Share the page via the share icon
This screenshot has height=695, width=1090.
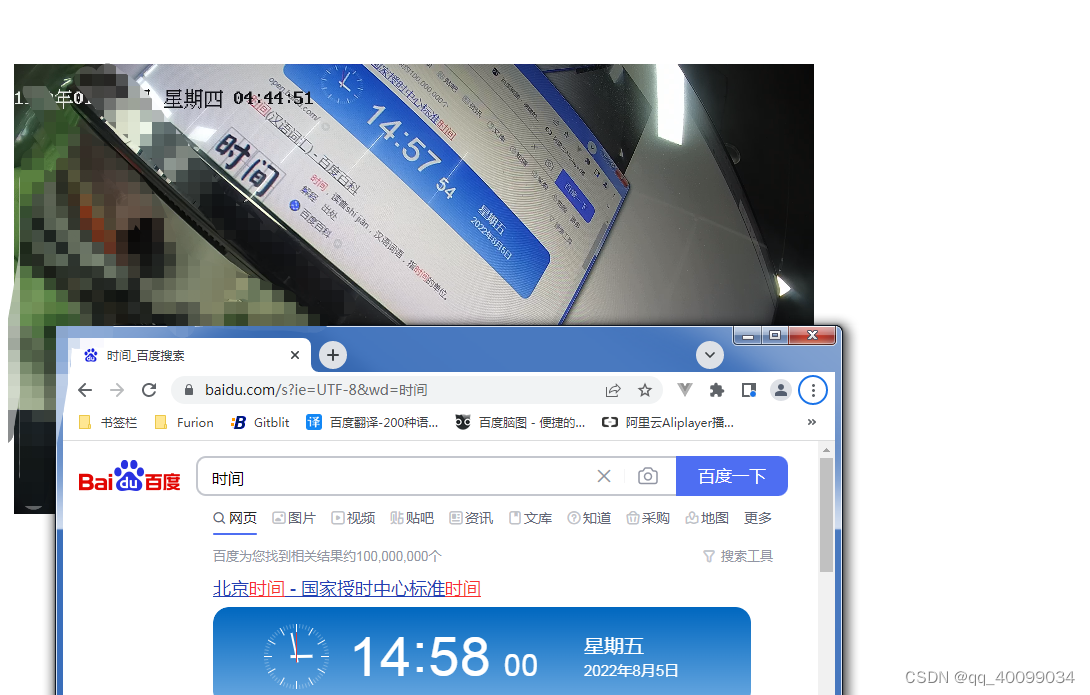tap(612, 390)
